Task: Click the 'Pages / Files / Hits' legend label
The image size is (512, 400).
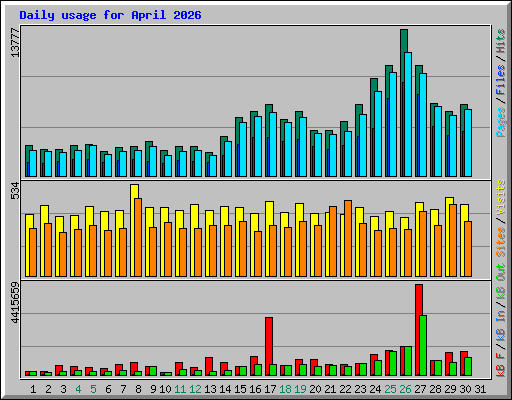Action: point(501,83)
